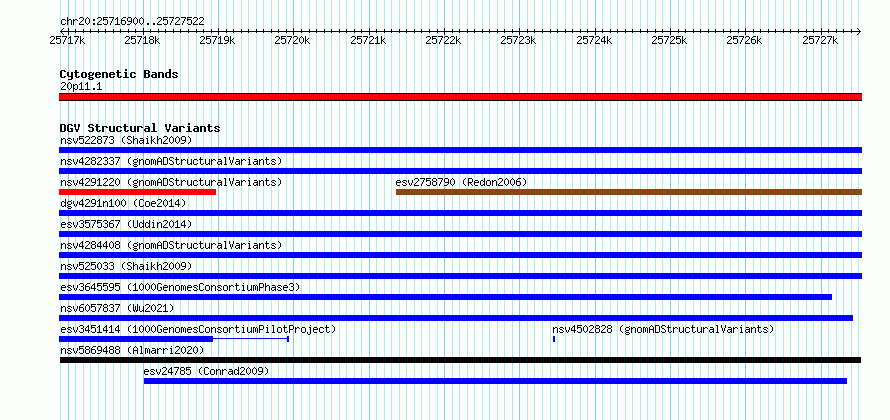Open variant label nsv4291220 (gnomADStructuralVariants)

(x=171, y=182)
